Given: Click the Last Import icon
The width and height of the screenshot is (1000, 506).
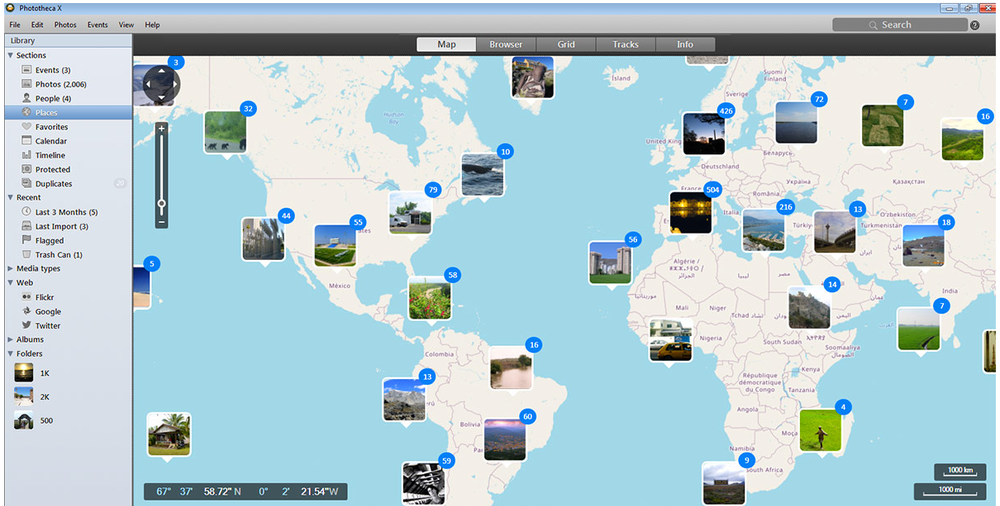Looking at the screenshot, I should pyautogui.click(x=26, y=226).
